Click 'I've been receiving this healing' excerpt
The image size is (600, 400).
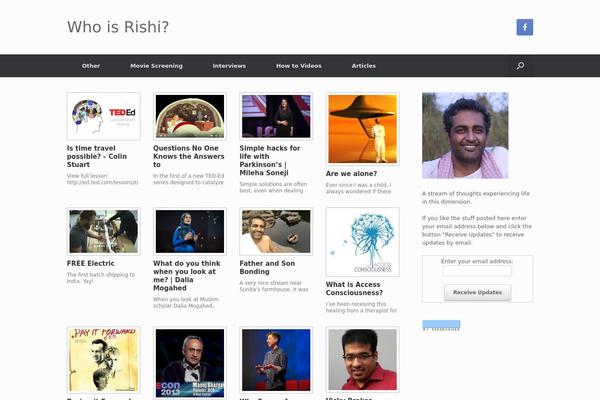(x=361, y=307)
